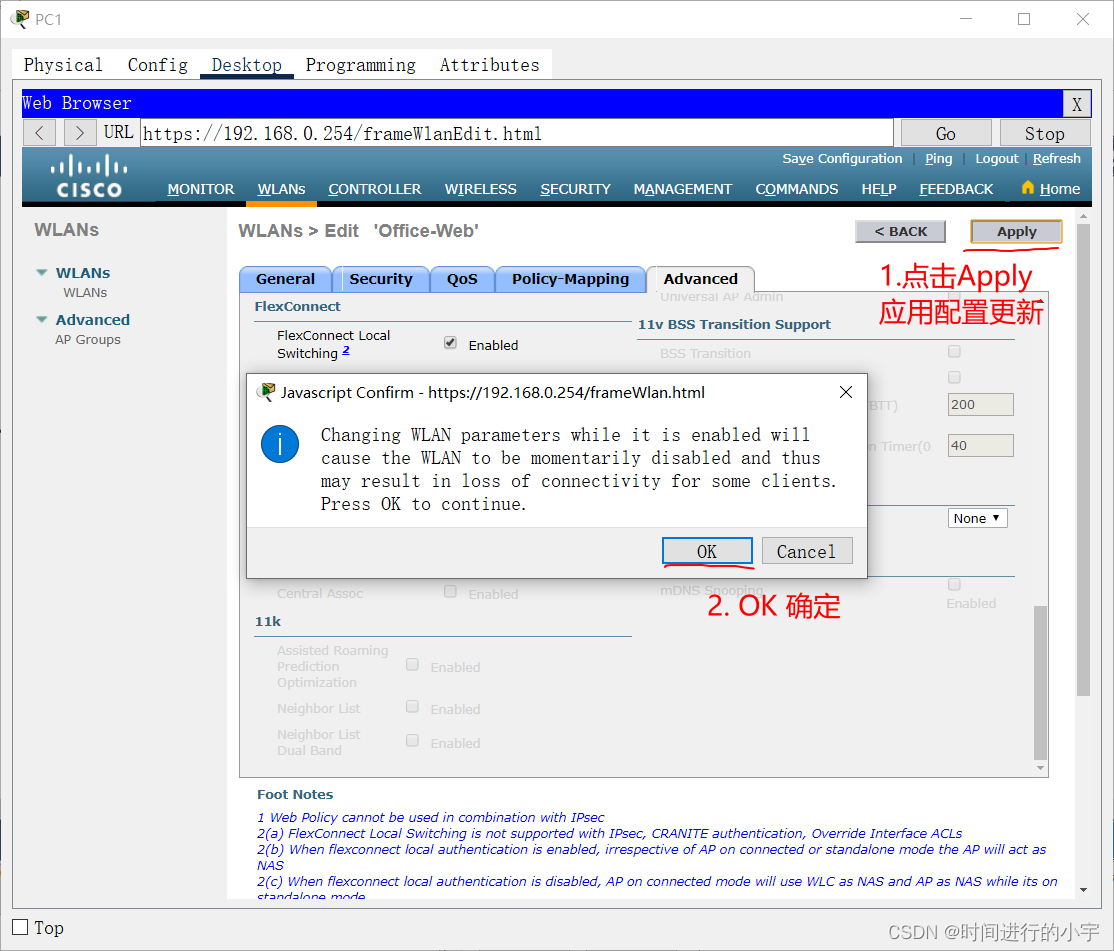This screenshot has height=951, width=1114.
Task: Open the MONITOR menu
Action: [200, 189]
